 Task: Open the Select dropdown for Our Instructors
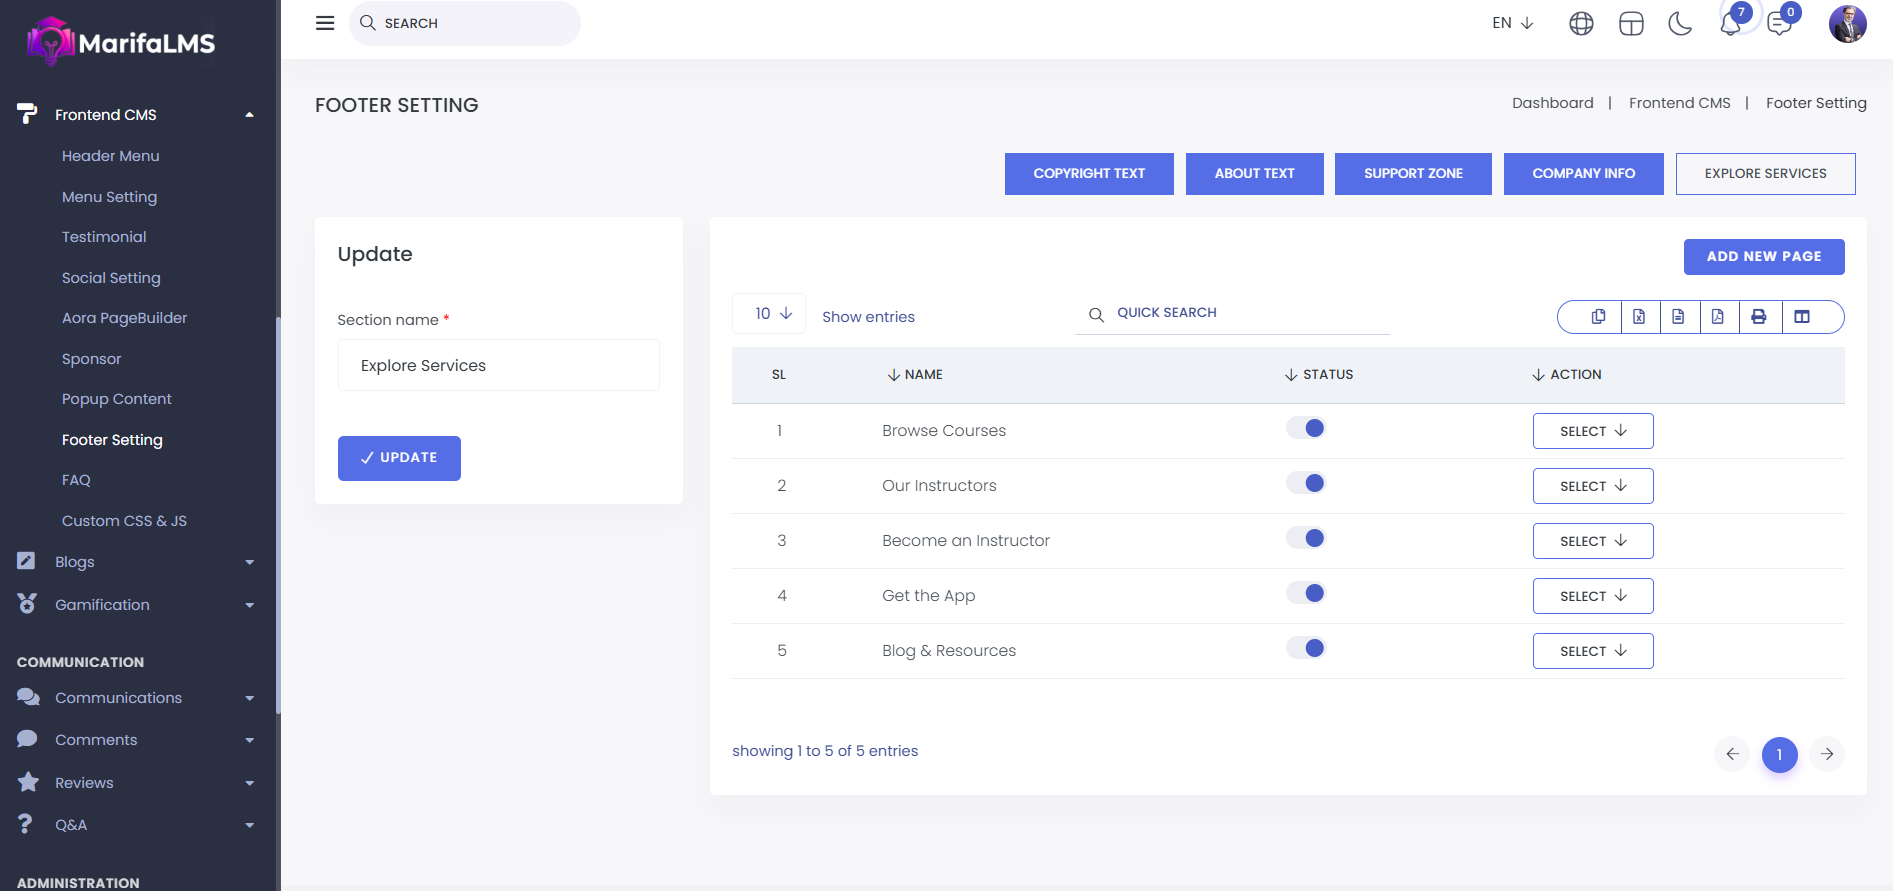click(x=1592, y=486)
